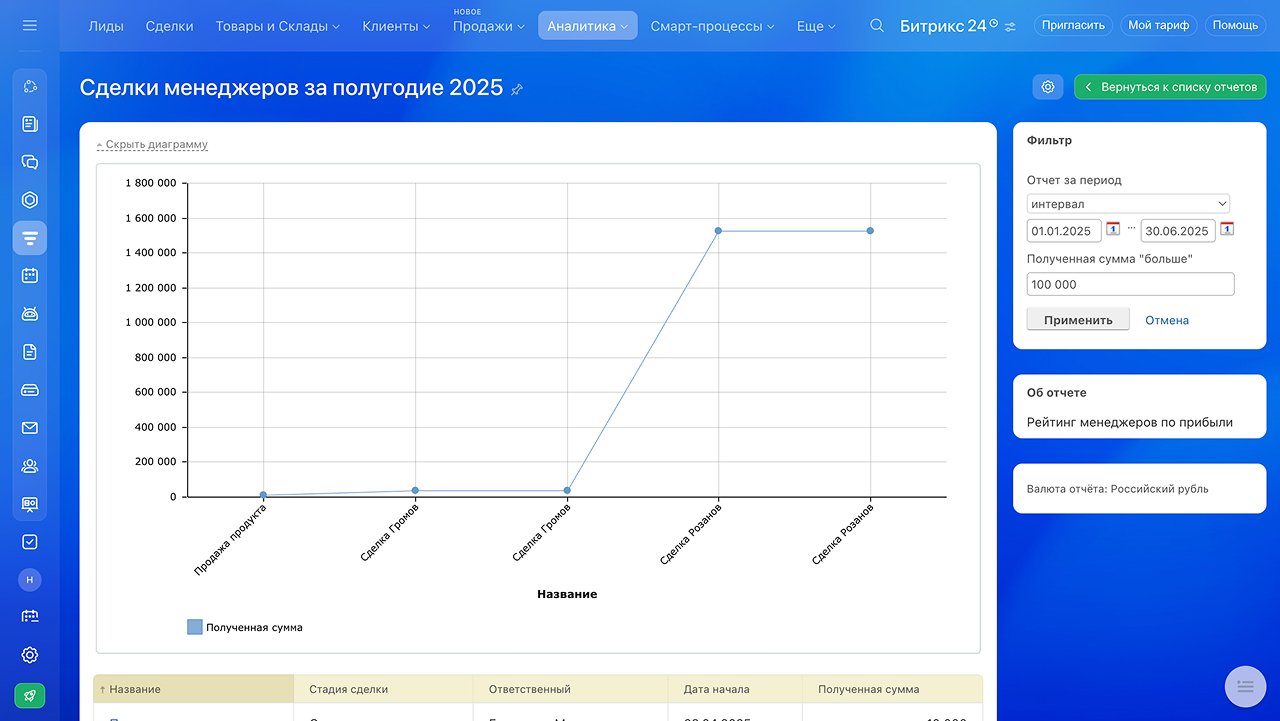Open the booking schedule icon in sidebar
The height and width of the screenshot is (721, 1280).
pos(30,617)
